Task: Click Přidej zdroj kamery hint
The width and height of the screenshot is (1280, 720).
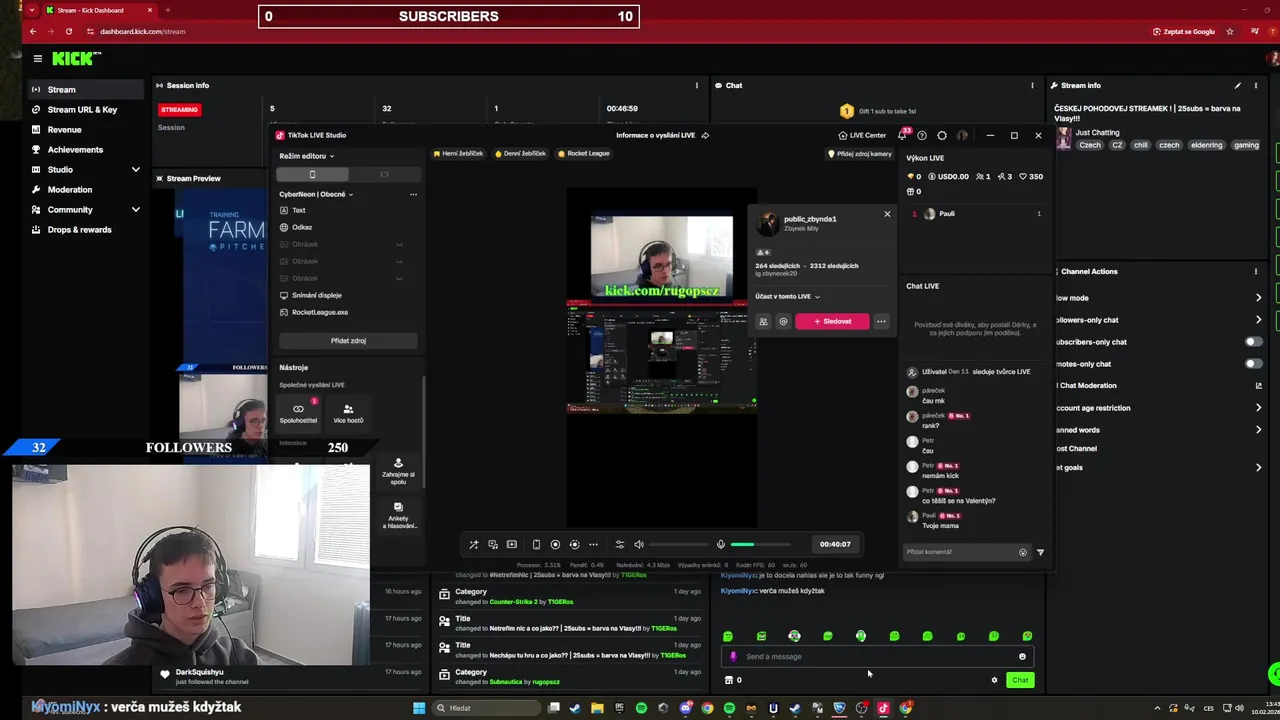Action: [860, 154]
